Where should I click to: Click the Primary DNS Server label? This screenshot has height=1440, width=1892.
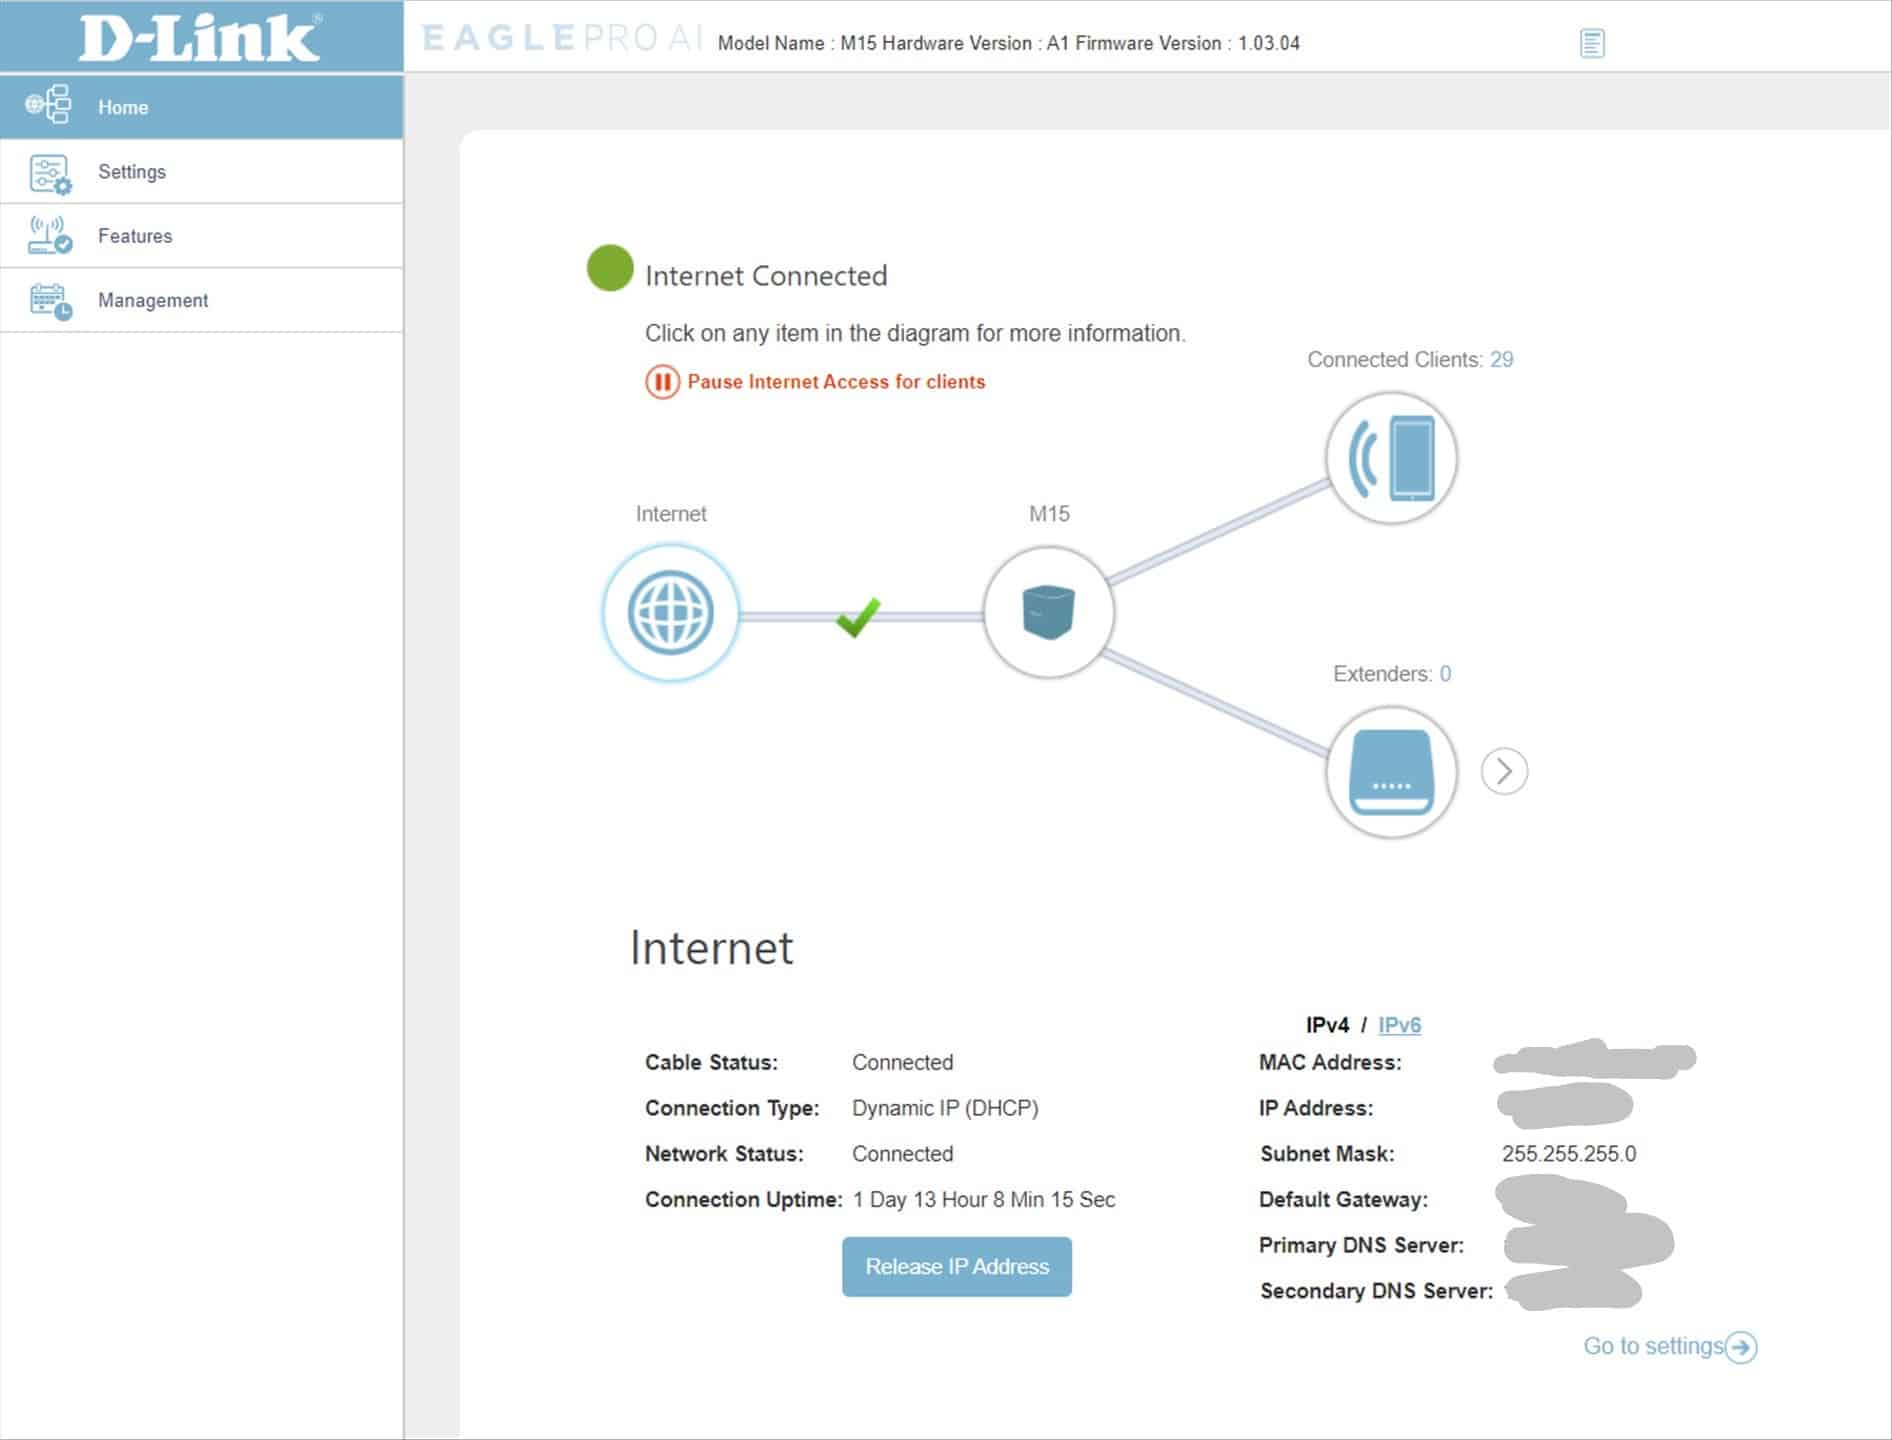1361,1246
